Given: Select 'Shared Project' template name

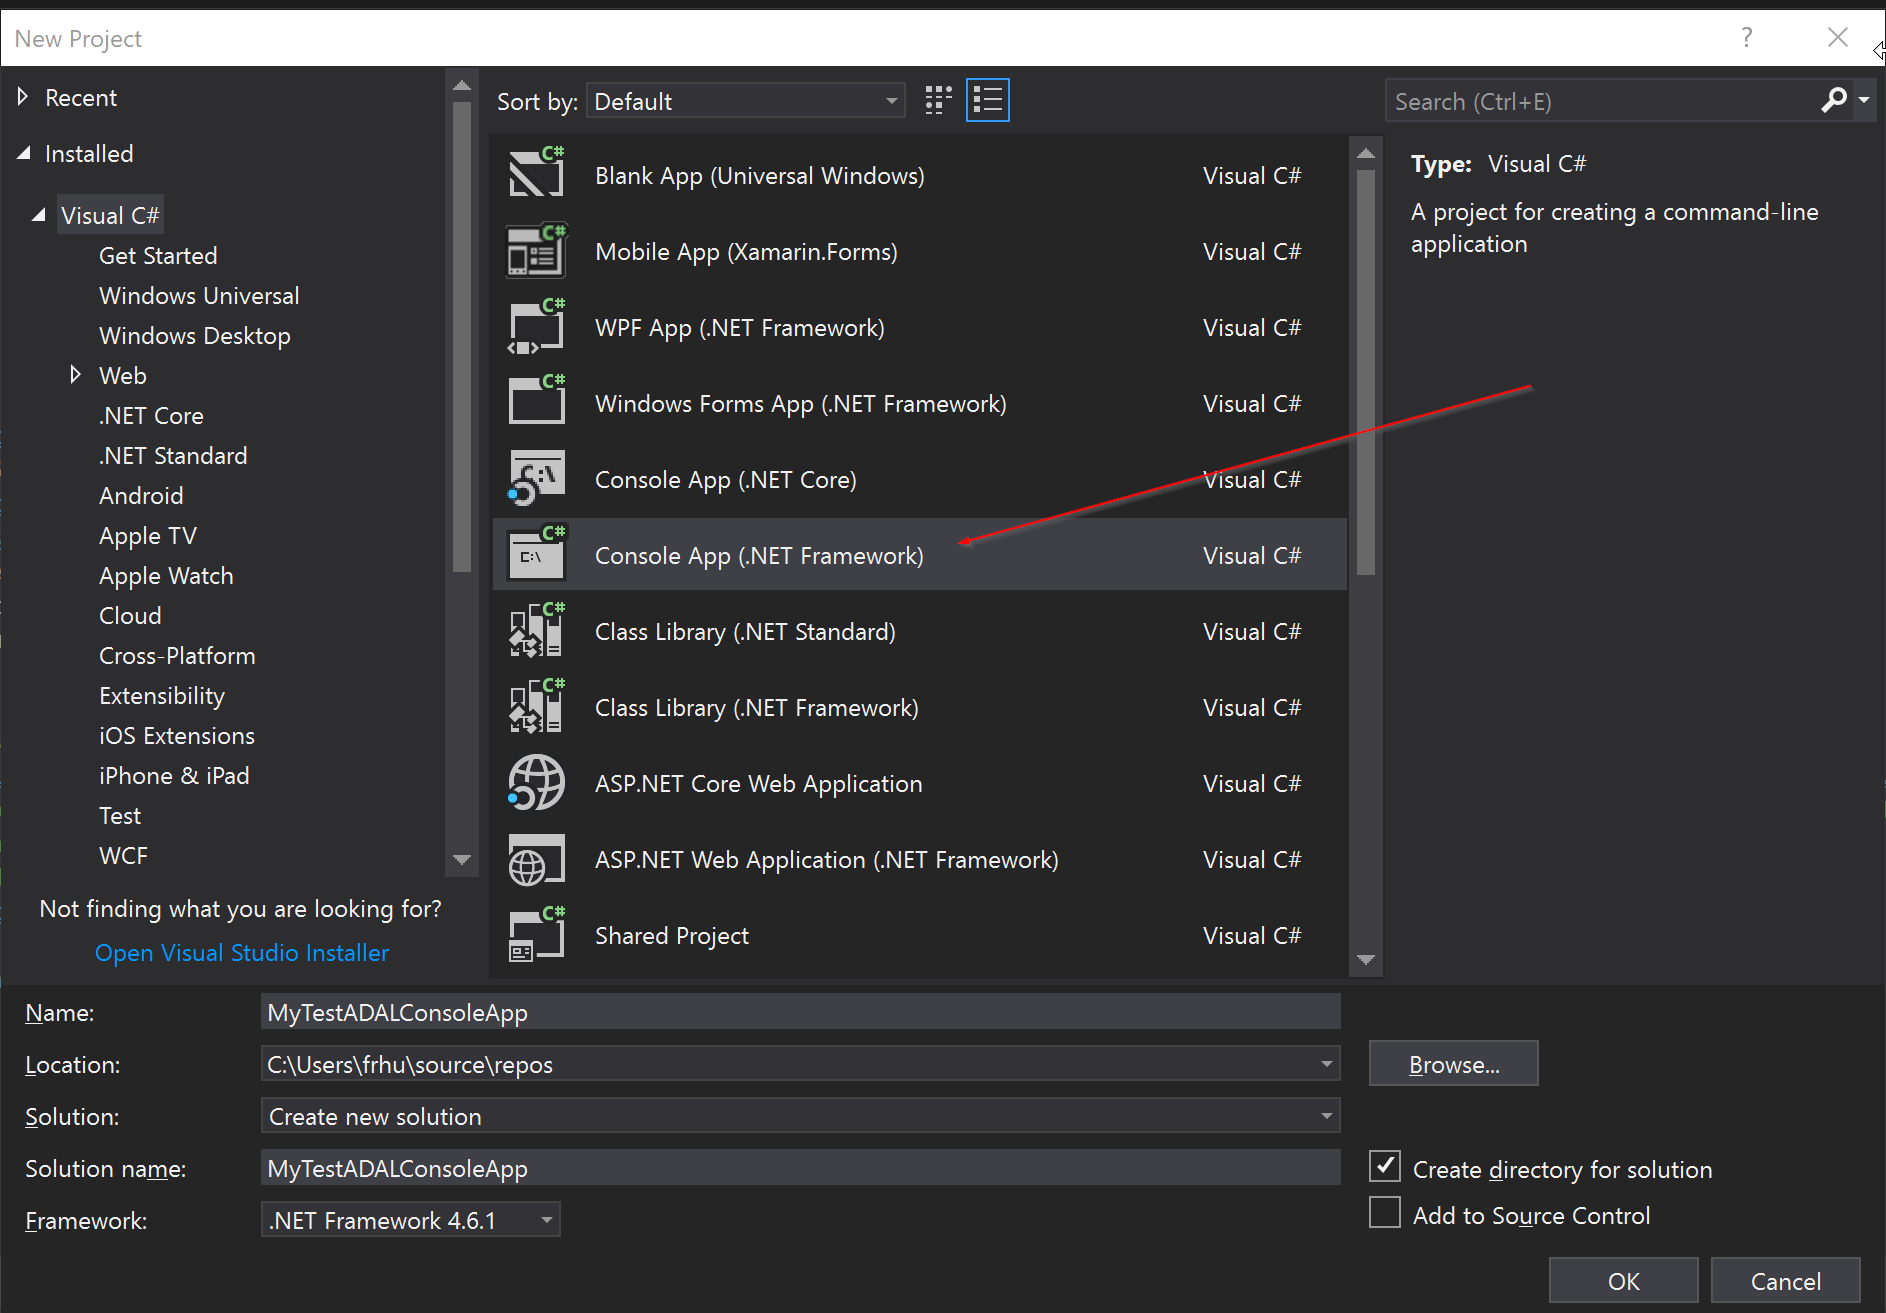Looking at the screenshot, I should pyautogui.click(x=671, y=935).
